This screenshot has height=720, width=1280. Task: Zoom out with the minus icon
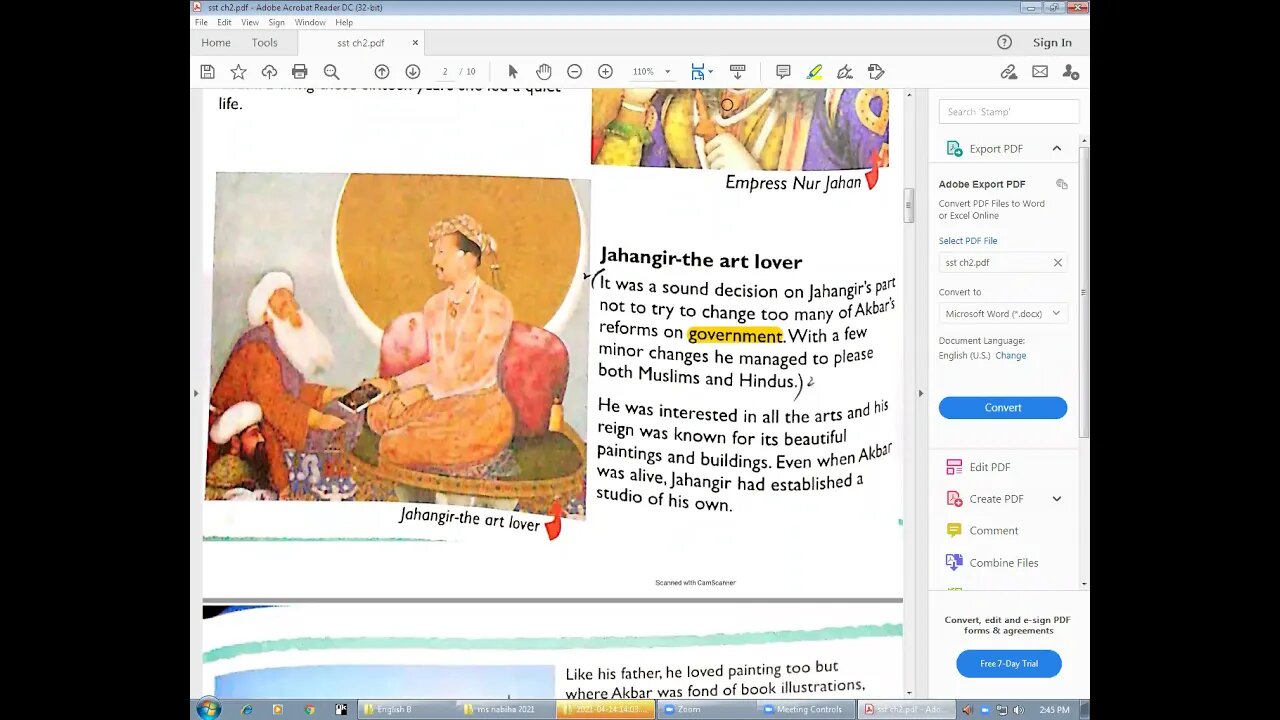pyautogui.click(x=575, y=72)
